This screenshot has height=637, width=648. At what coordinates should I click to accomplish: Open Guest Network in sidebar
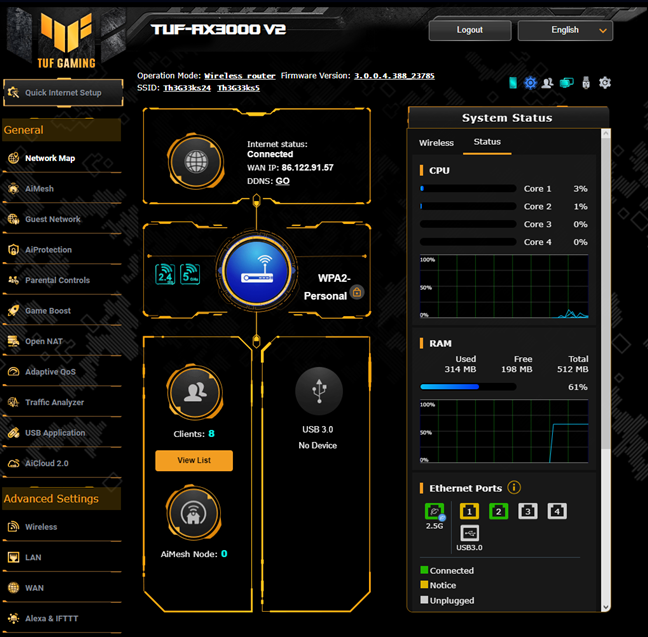coord(62,219)
